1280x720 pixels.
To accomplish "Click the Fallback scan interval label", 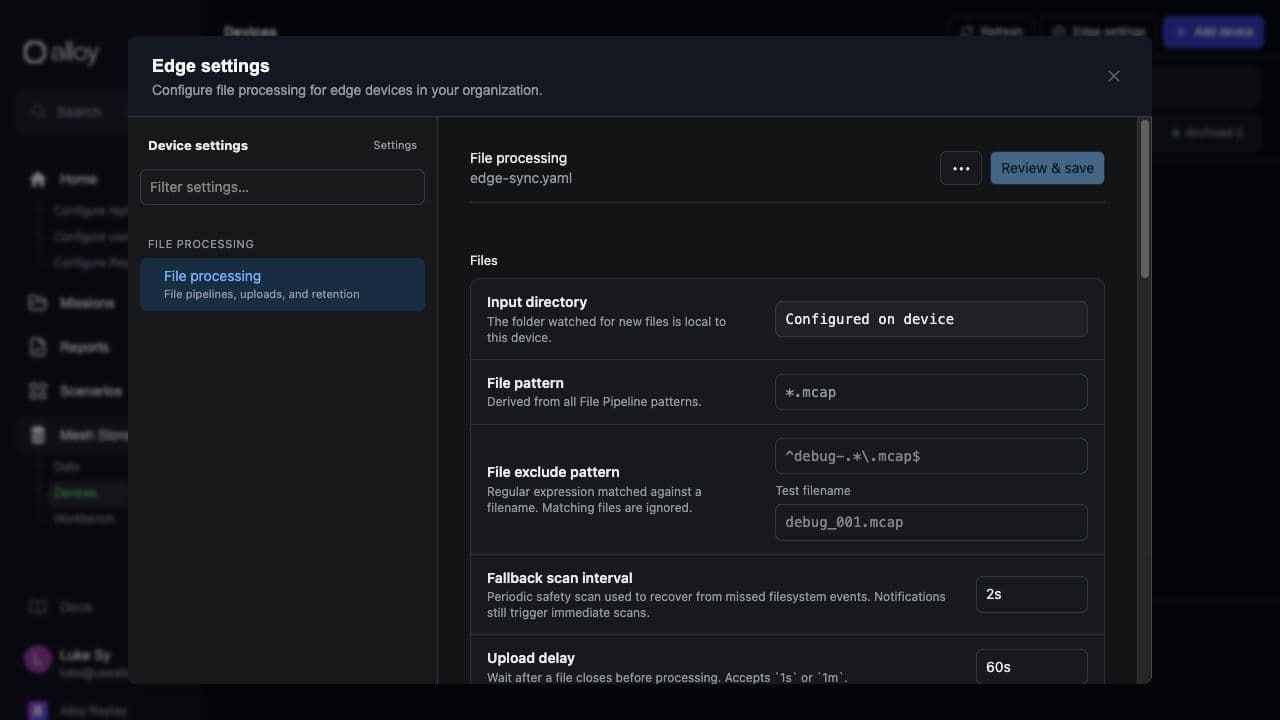I will pyautogui.click(x=560, y=578).
